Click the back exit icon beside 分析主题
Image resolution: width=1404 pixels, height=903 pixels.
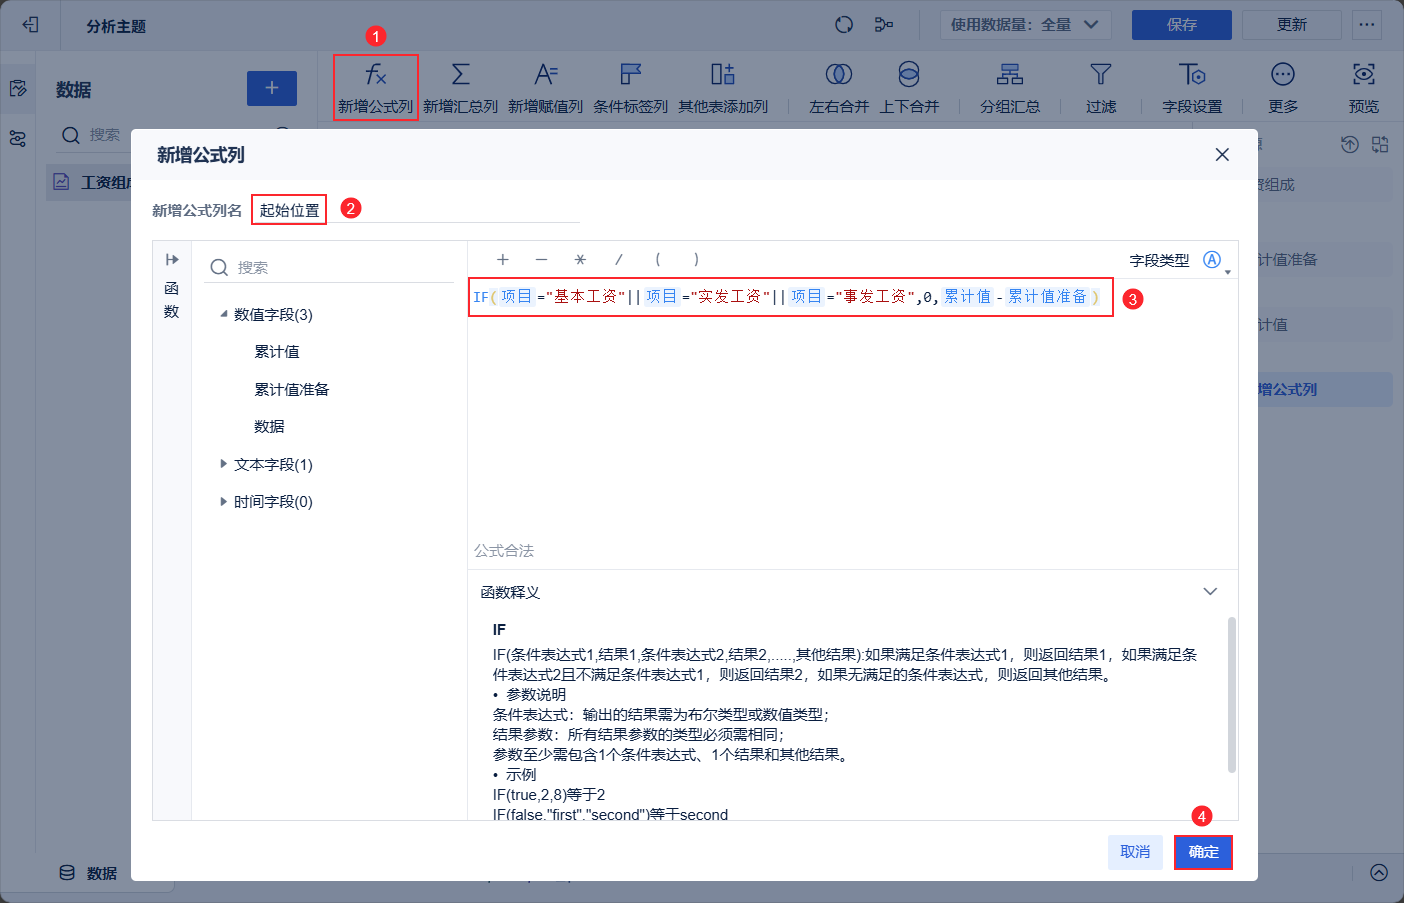point(30,25)
